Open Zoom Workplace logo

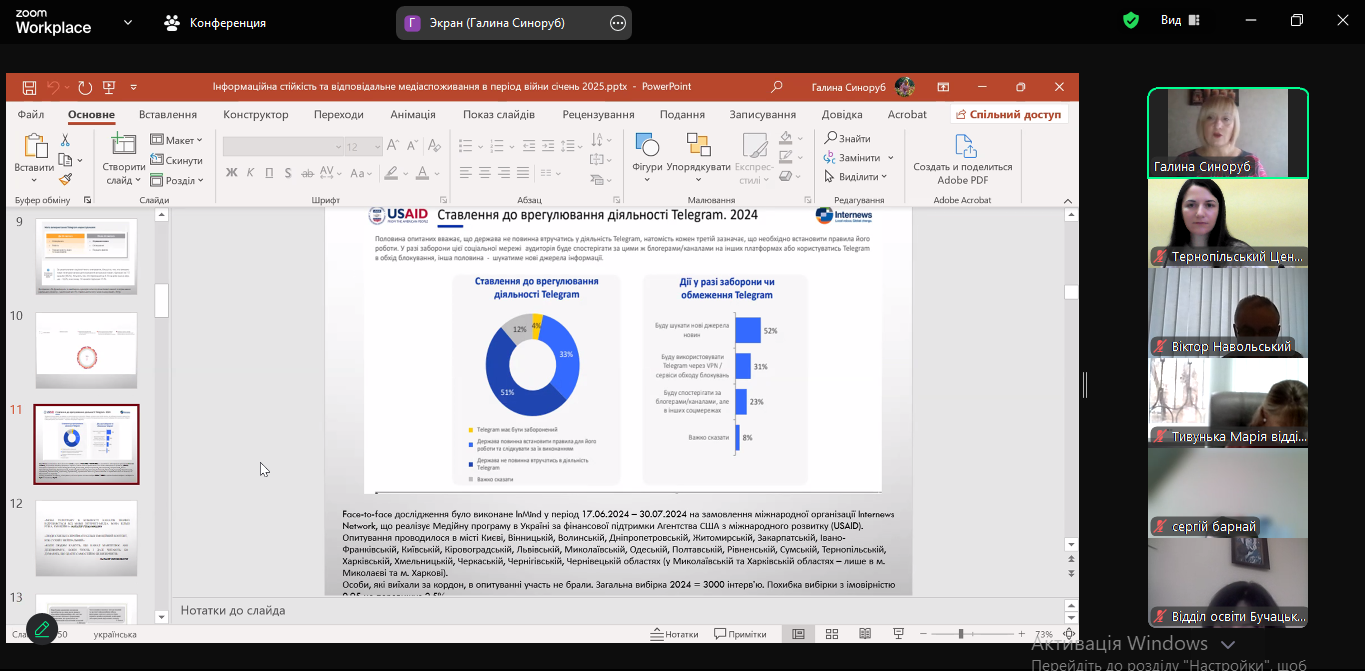(x=52, y=21)
